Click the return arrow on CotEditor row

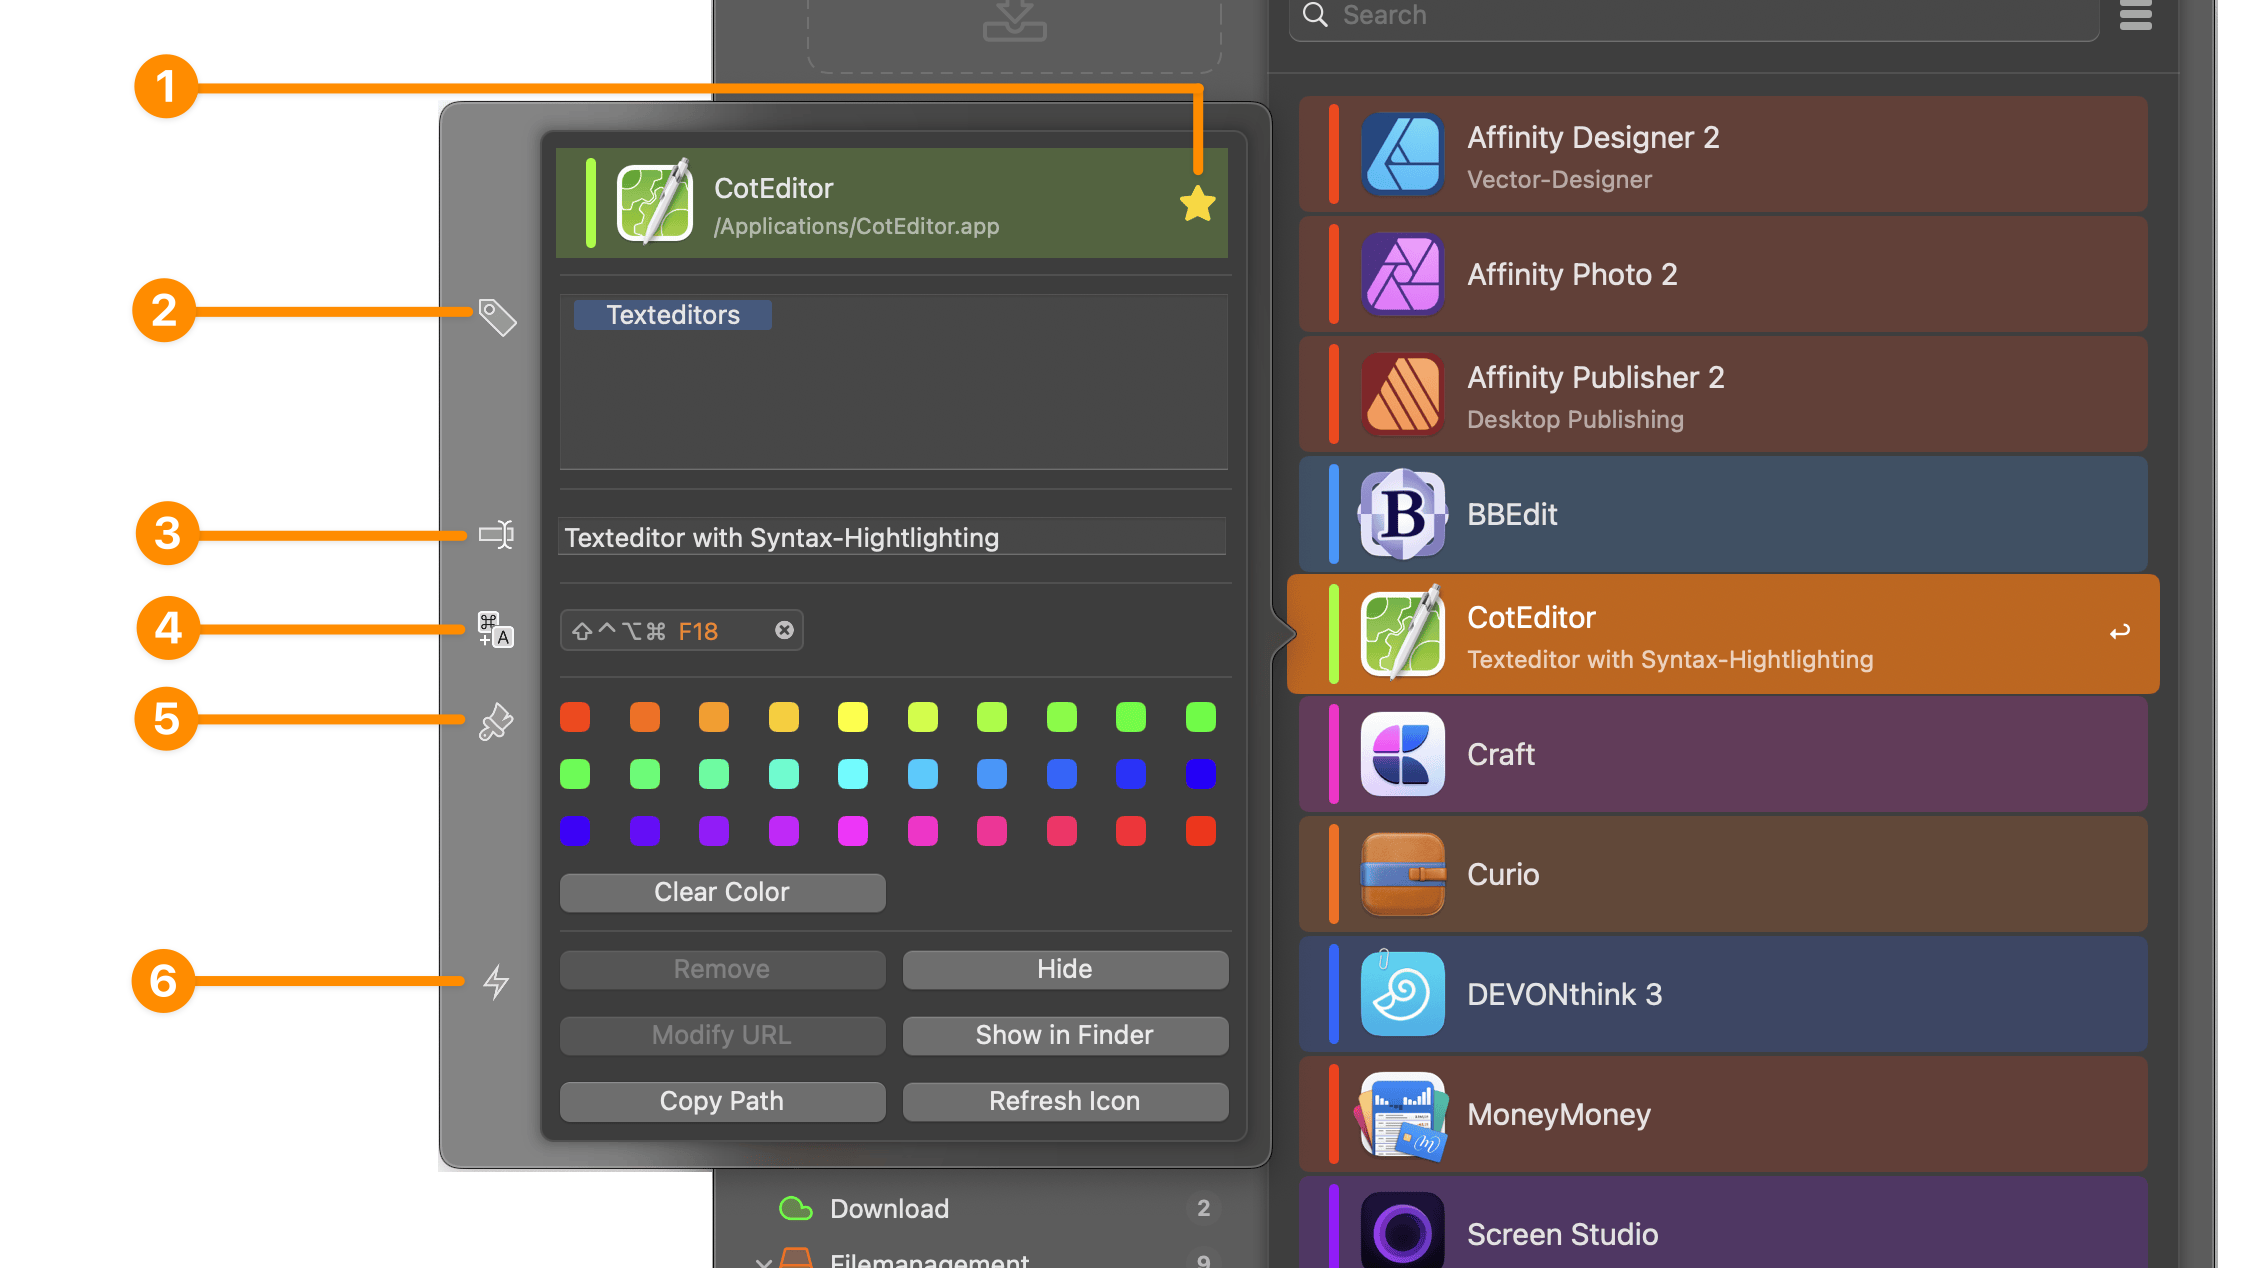(x=2119, y=632)
